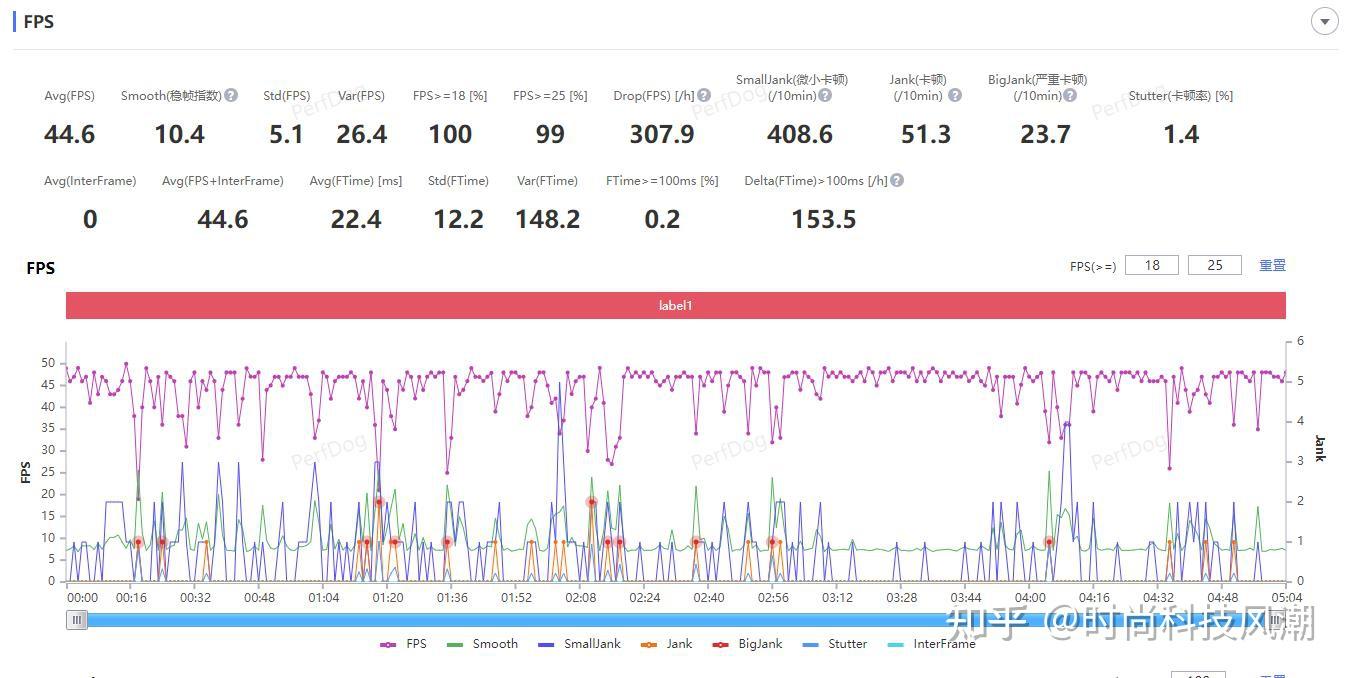Open help icon next to SmallJank (/10min)

coord(824,96)
